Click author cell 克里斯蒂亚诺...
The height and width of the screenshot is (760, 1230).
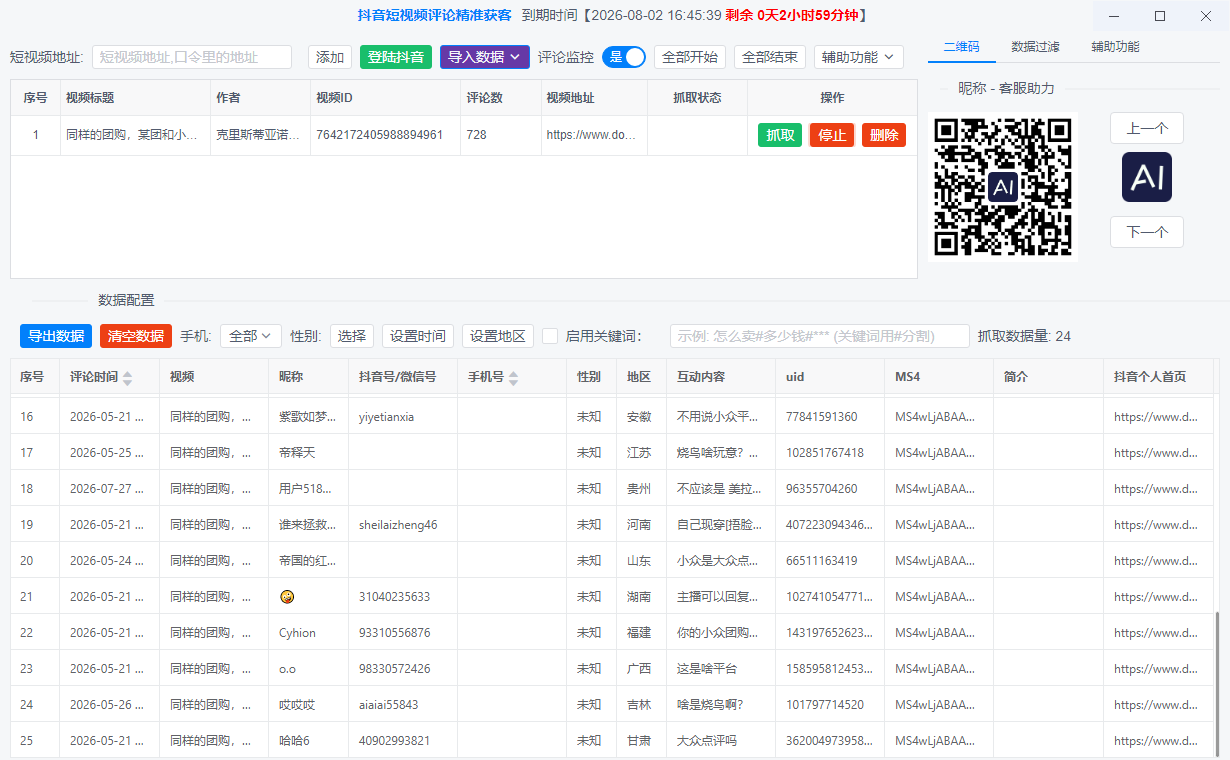coord(258,135)
